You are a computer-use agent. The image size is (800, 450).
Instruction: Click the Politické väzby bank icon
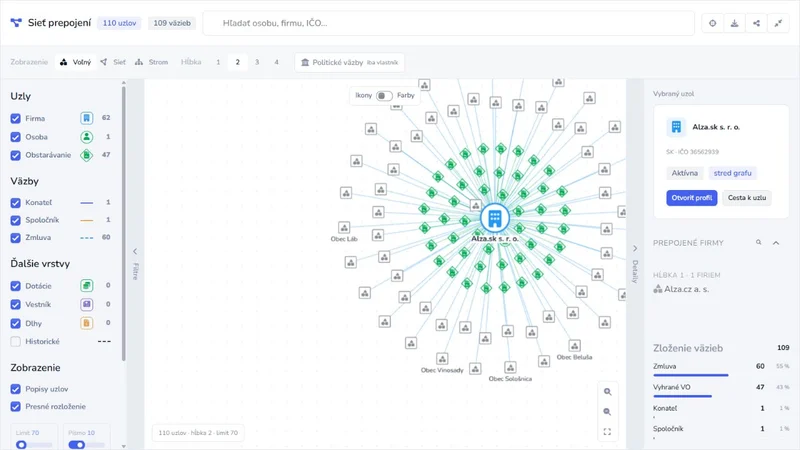tap(305, 62)
